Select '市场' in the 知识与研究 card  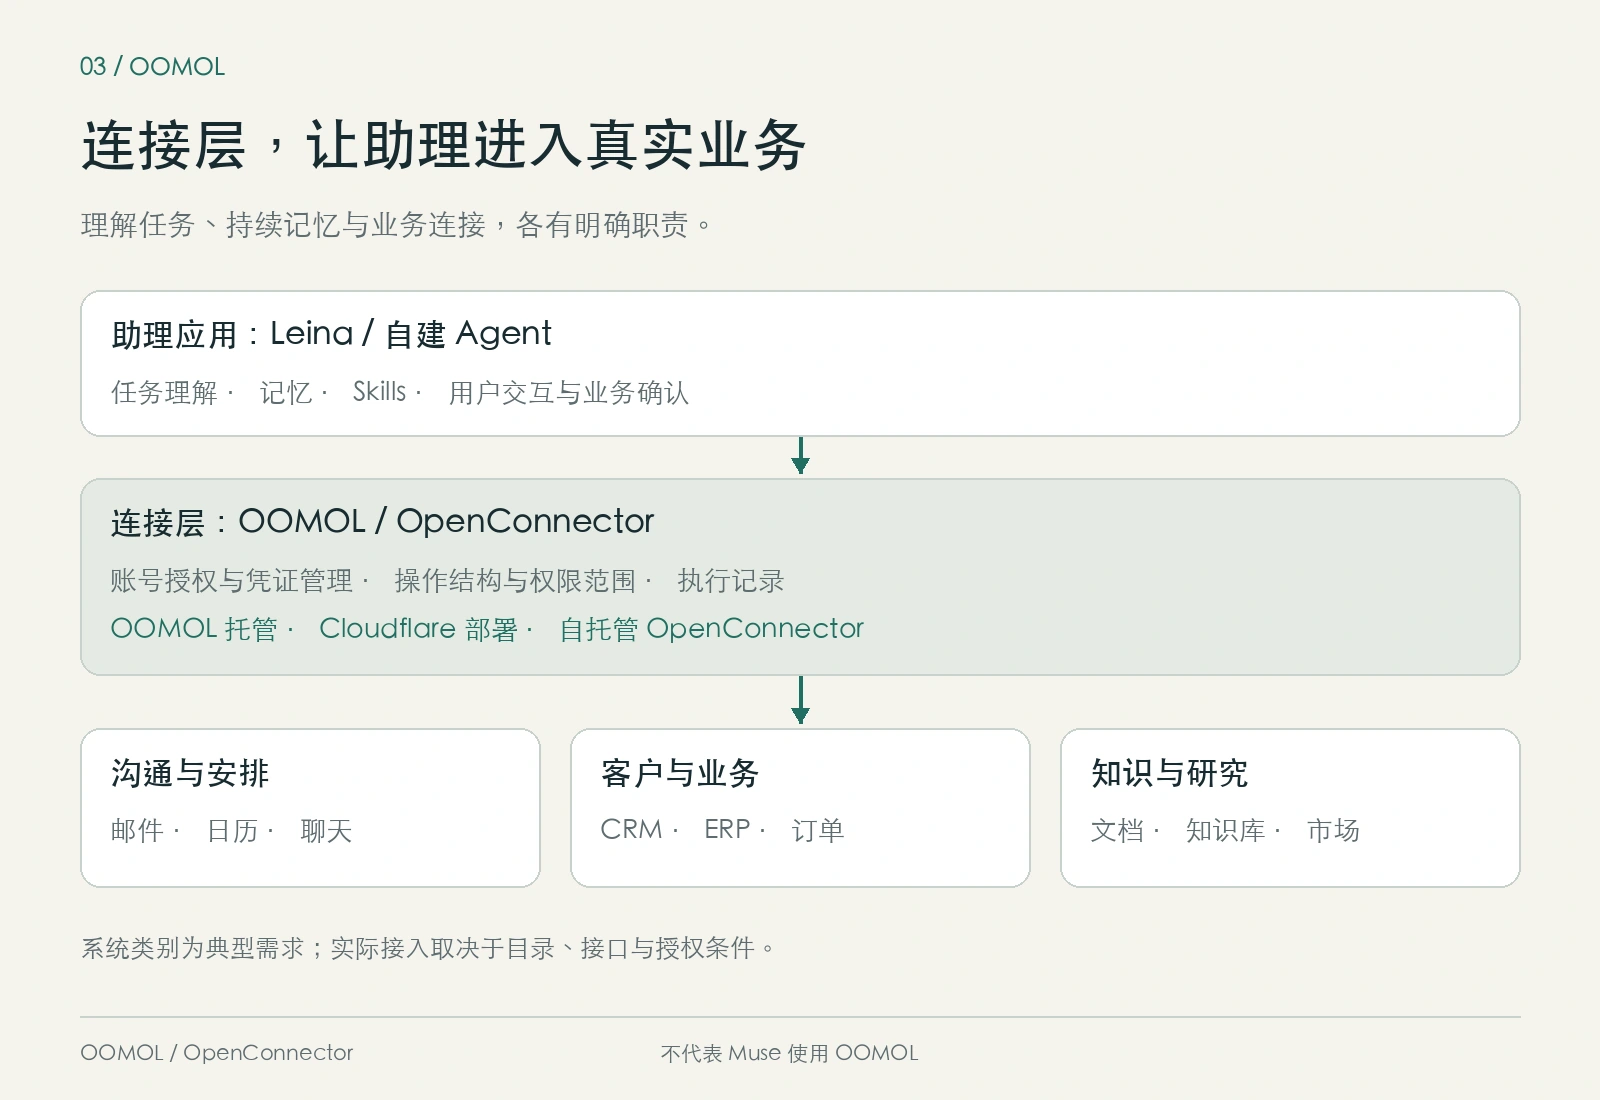tap(1333, 830)
